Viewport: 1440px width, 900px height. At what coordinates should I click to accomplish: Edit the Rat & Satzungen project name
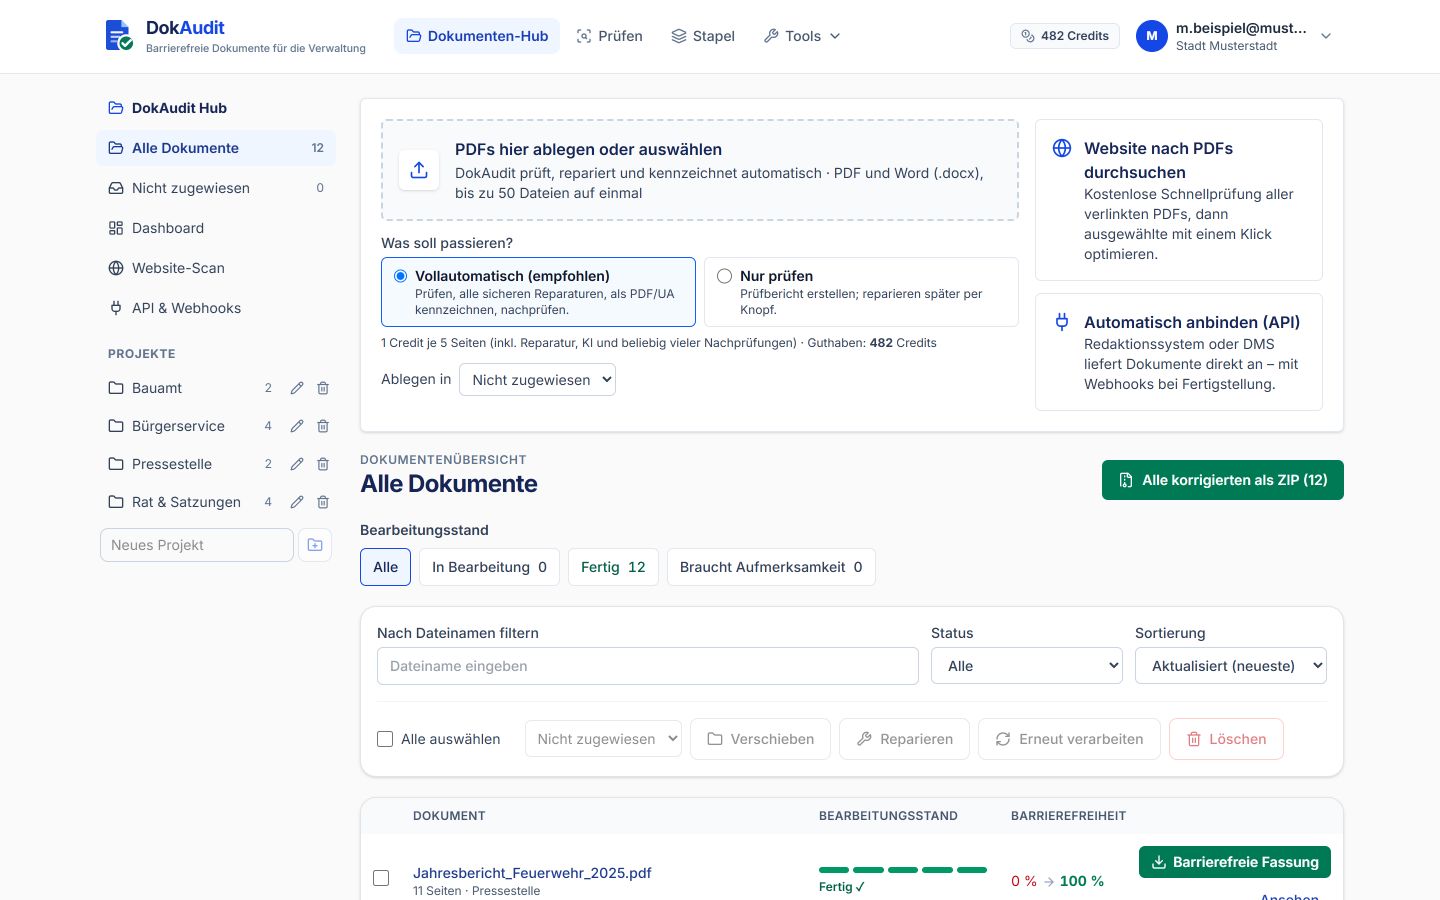(x=297, y=502)
